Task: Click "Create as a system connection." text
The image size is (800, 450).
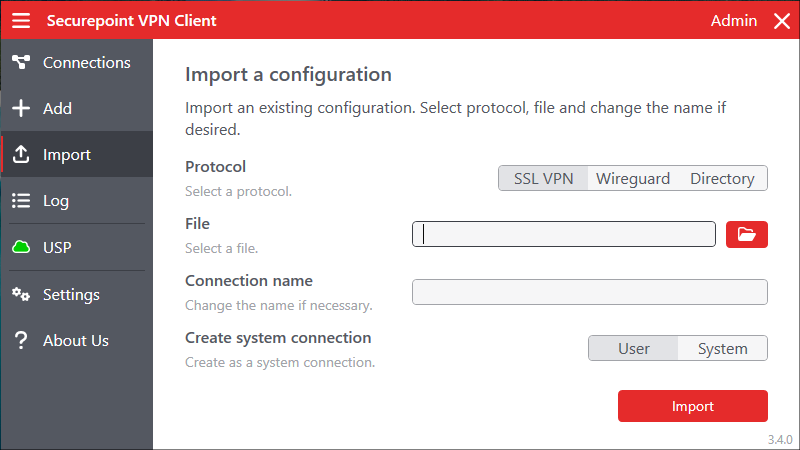Action: [x=280, y=362]
